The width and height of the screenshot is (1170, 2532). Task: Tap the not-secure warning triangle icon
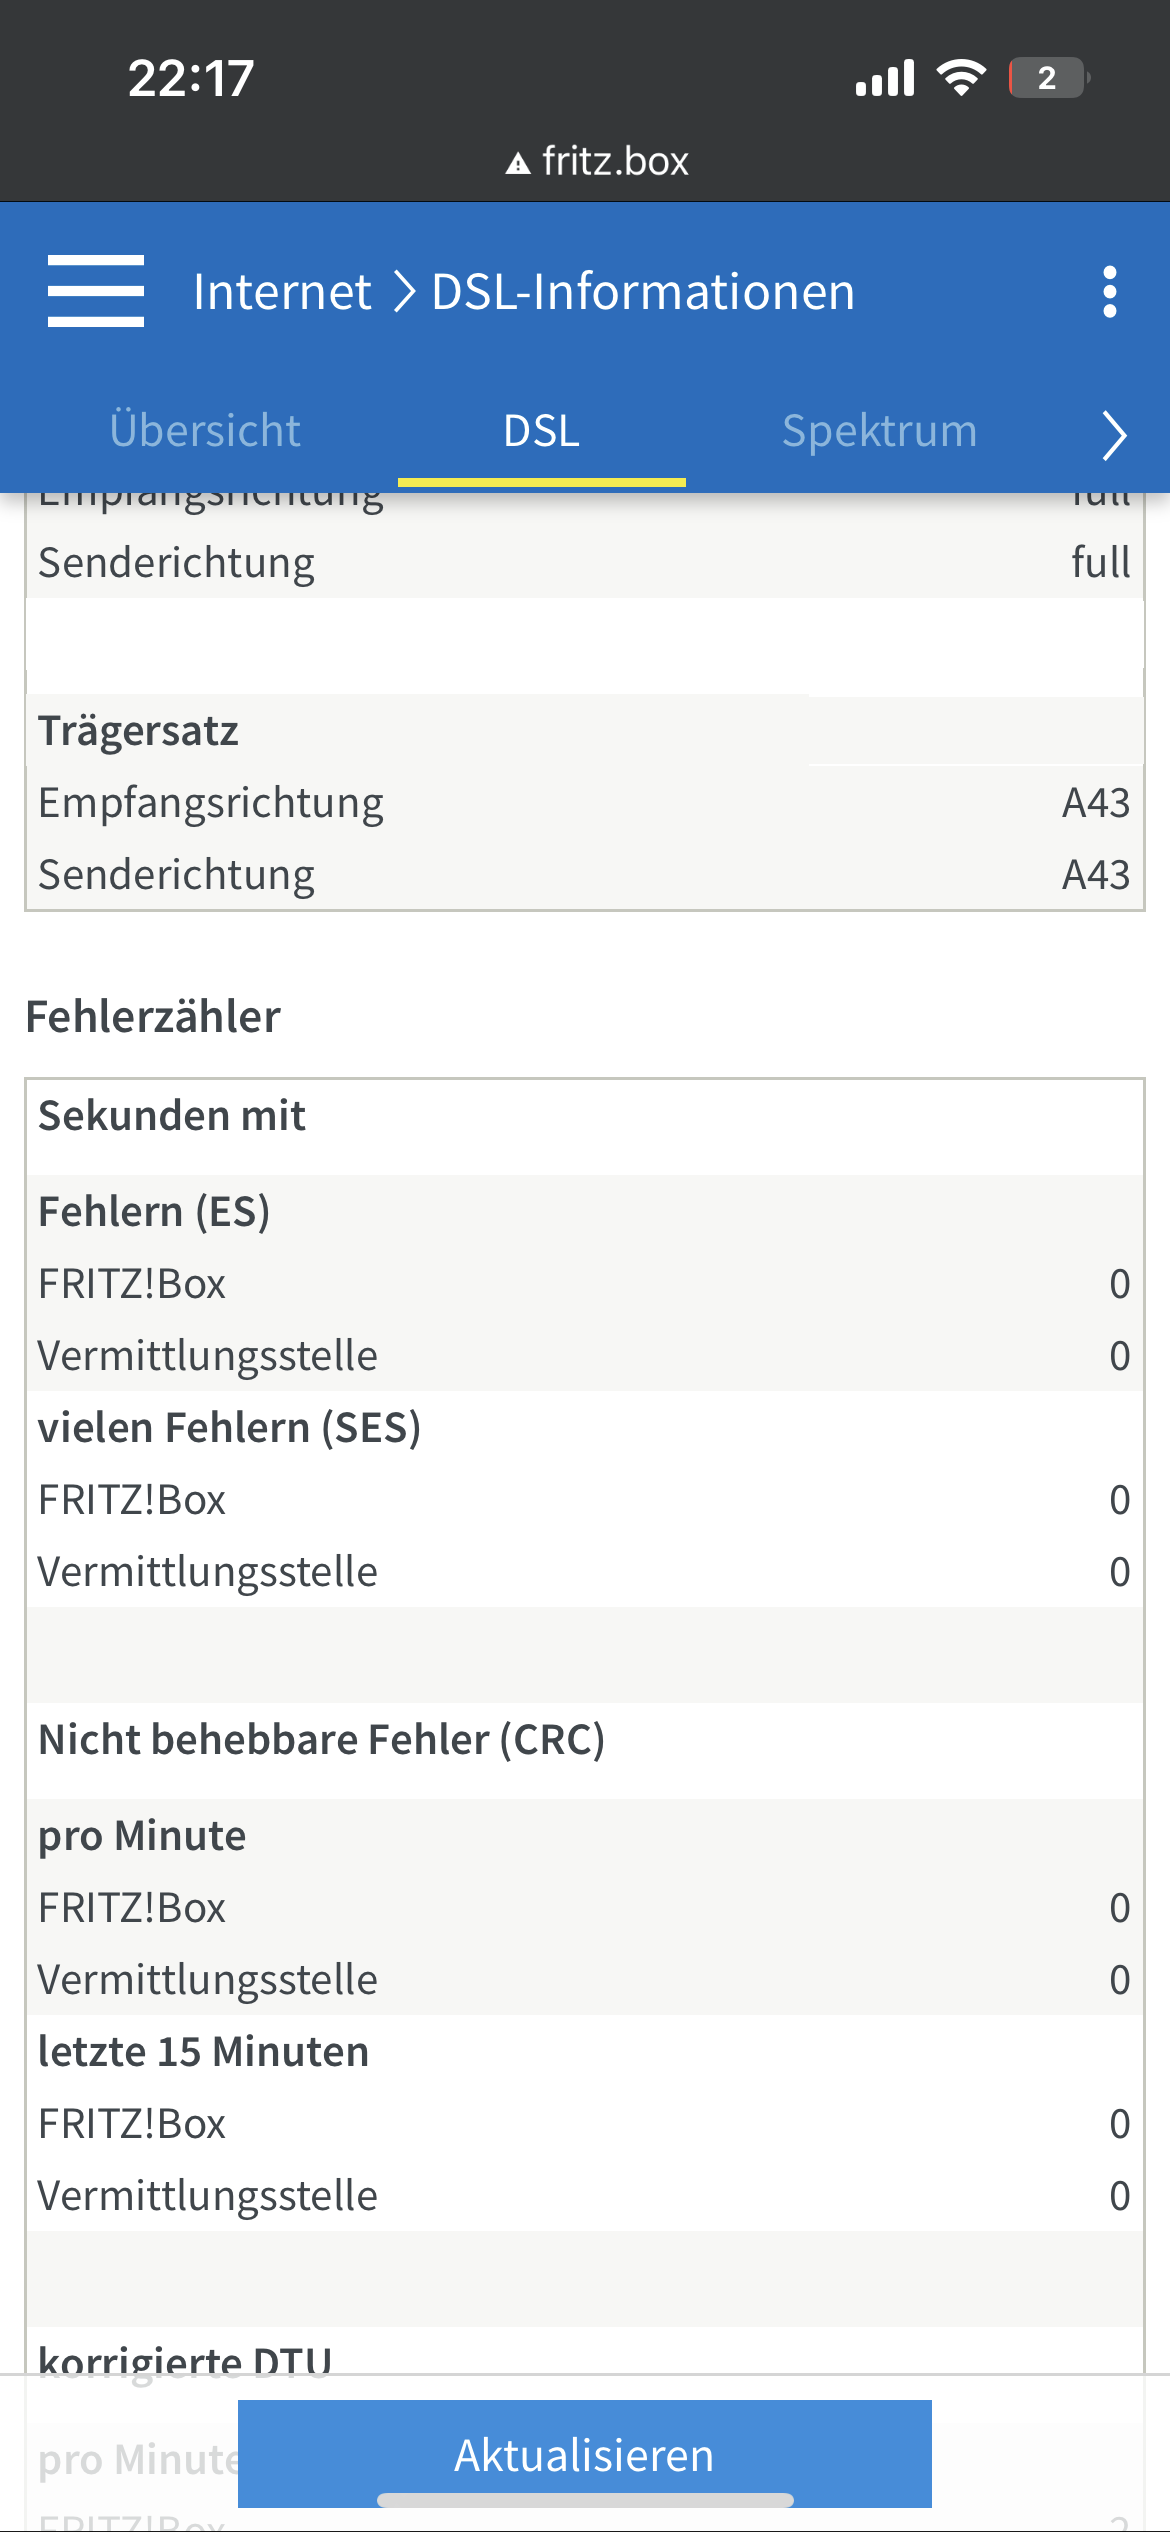517,163
